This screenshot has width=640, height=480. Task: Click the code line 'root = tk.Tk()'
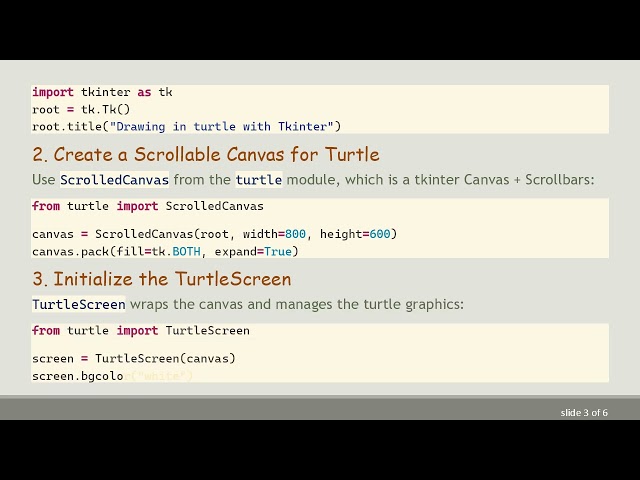click(81, 109)
